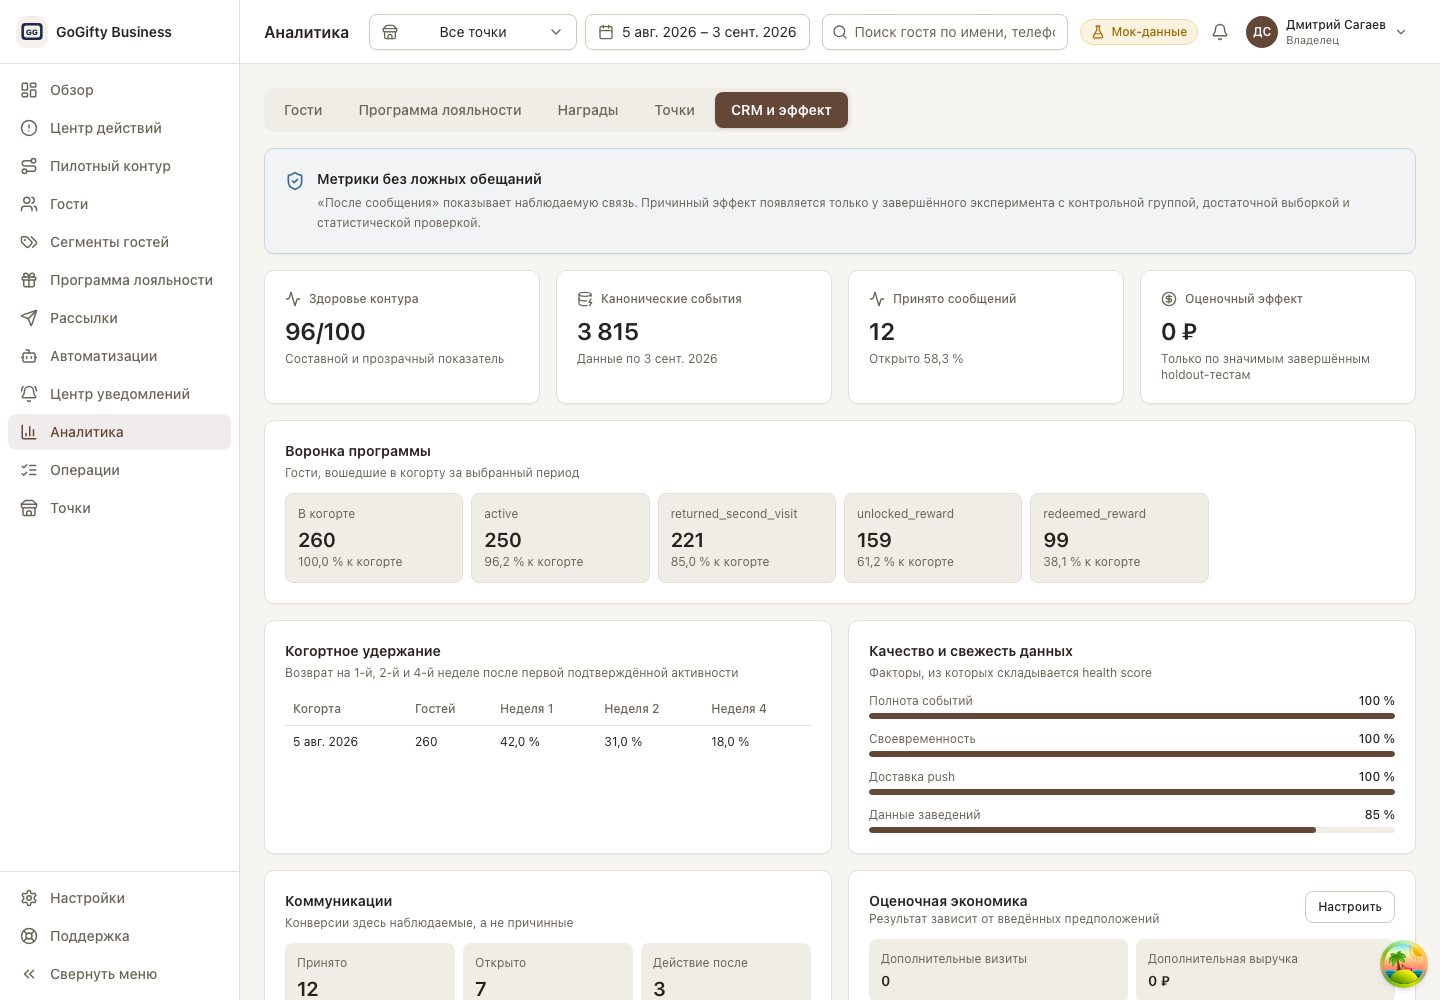Click the GoGifty Business logo icon
The image size is (1440, 1000).
point(32,32)
